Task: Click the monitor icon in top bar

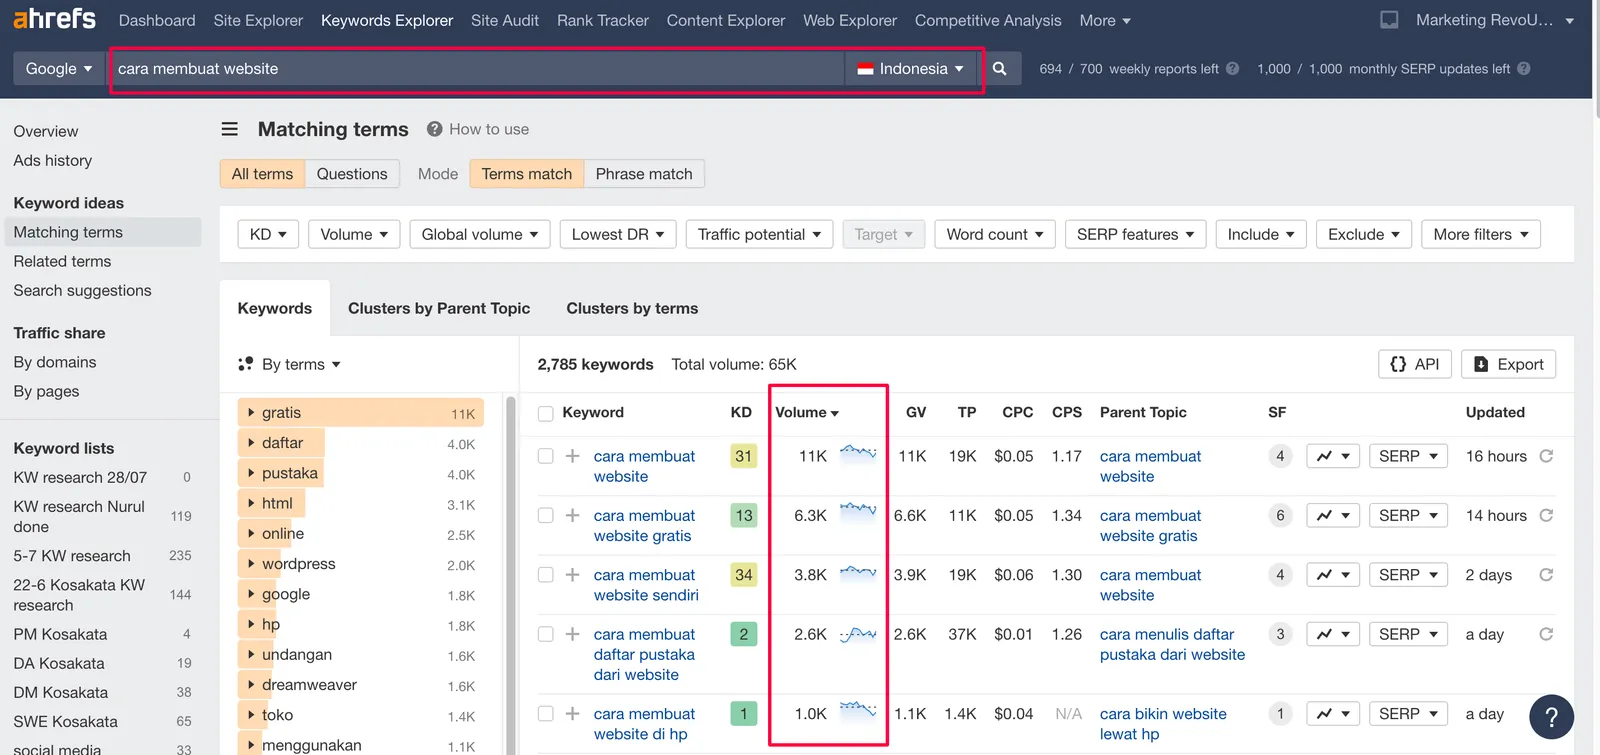Action: (1389, 20)
